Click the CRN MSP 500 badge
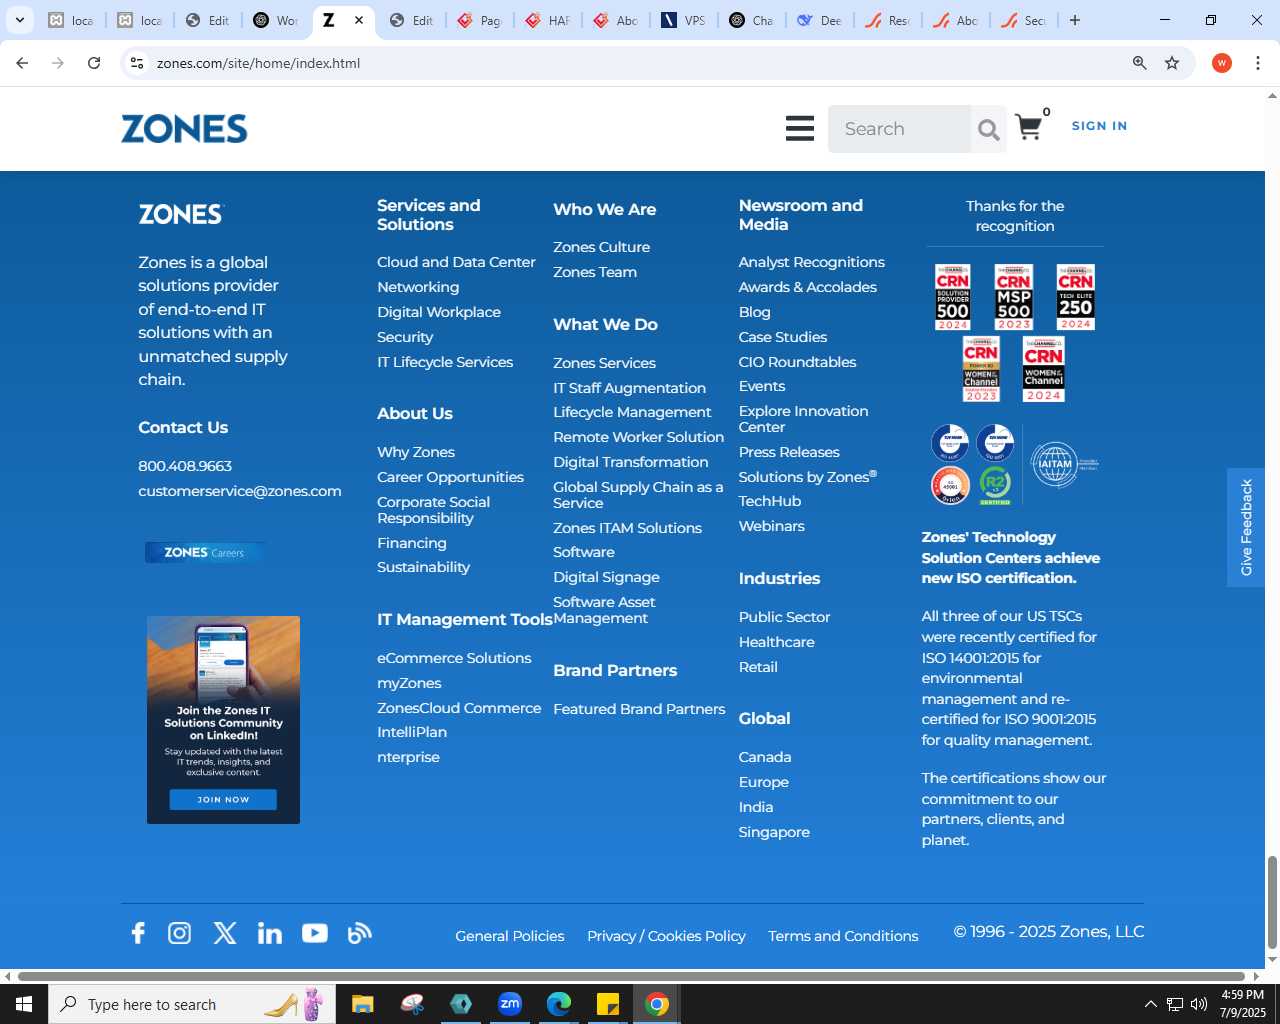Viewport: 1280px width, 1024px height. coord(1014,297)
